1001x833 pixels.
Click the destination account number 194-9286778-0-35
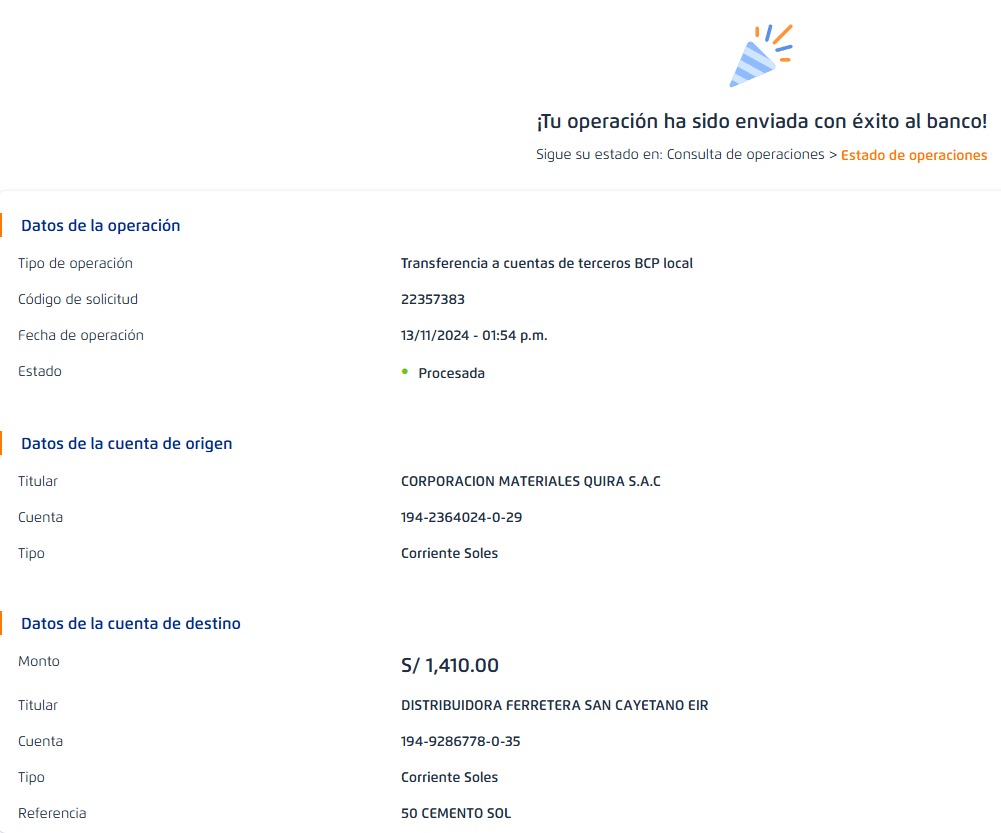(x=460, y=742)
